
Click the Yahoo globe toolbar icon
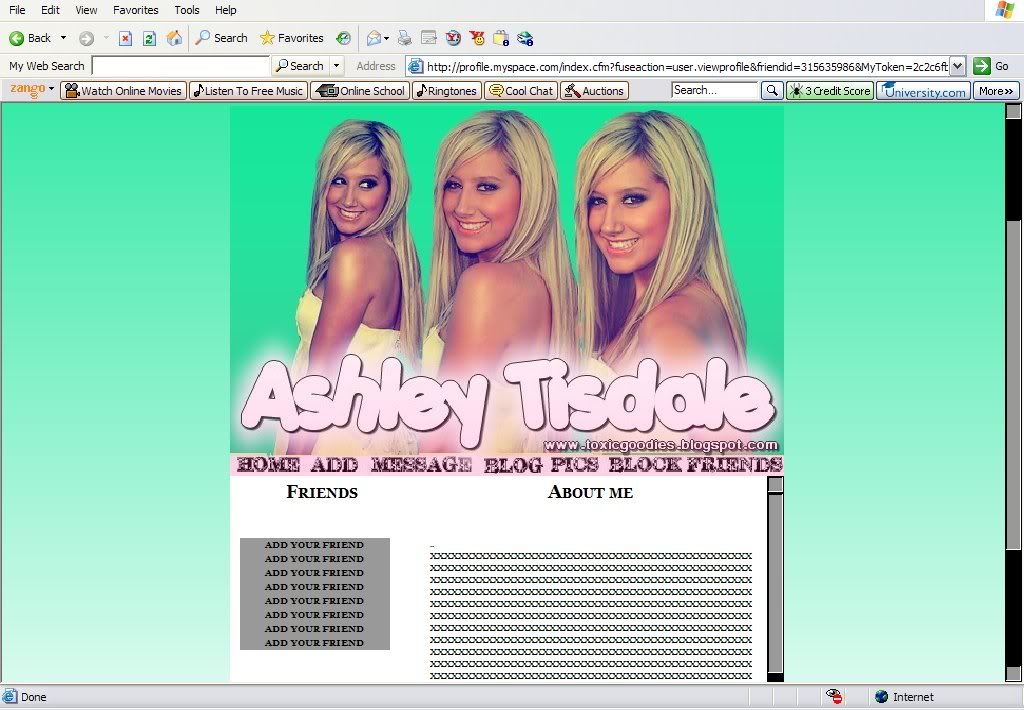click(x=453, y=39)
